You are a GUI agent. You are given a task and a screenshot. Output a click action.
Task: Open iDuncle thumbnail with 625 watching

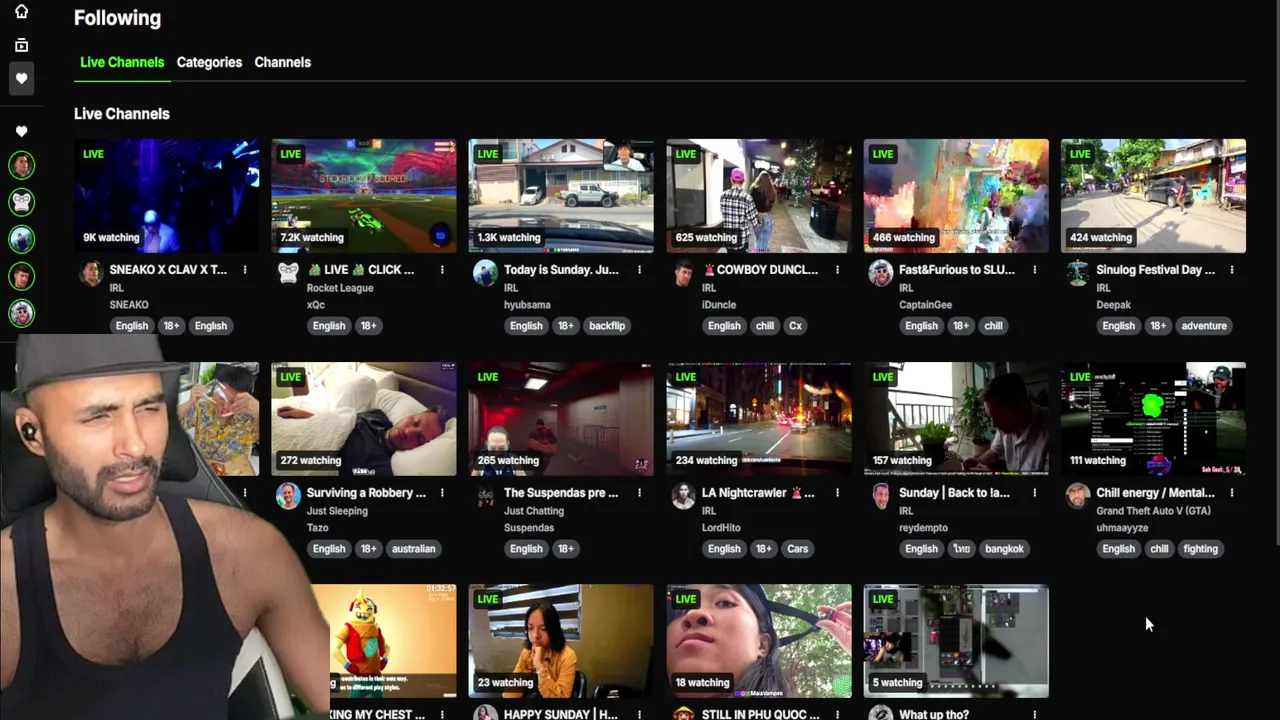pos(759,196)
